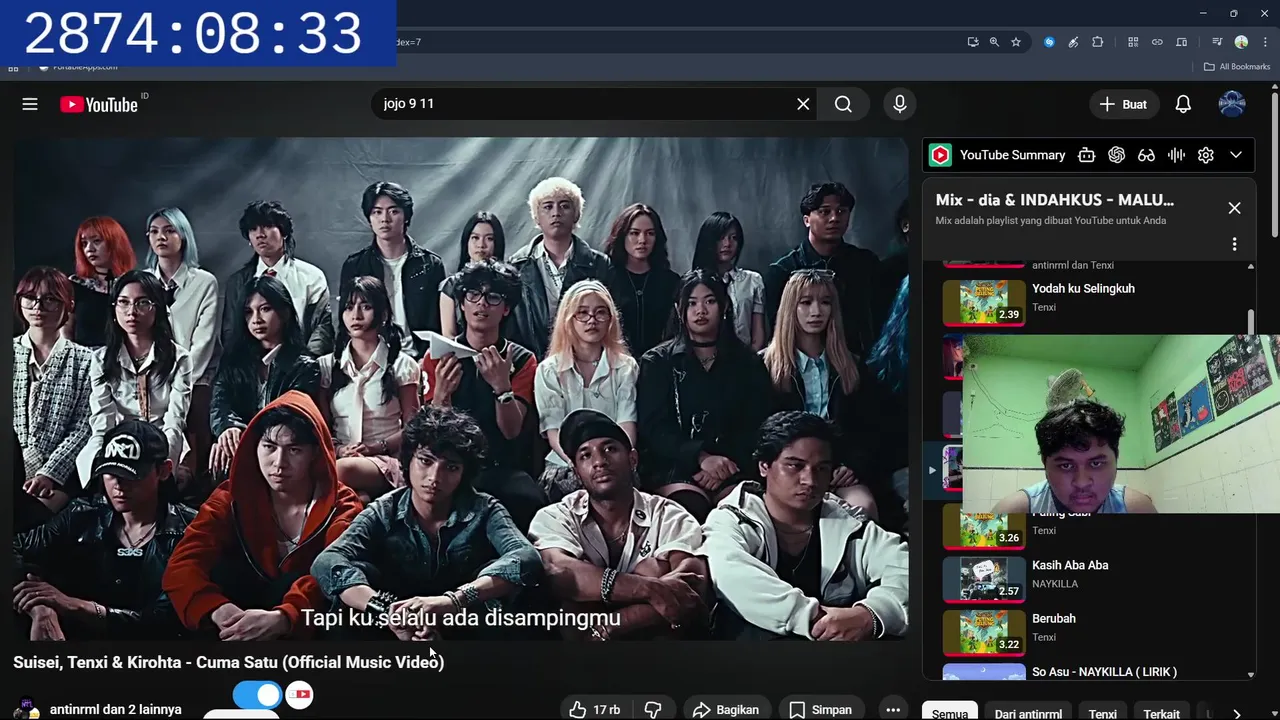Bookmark this page with star icon
Screen dimensions: 1280x720
(x=1016, y=42)
